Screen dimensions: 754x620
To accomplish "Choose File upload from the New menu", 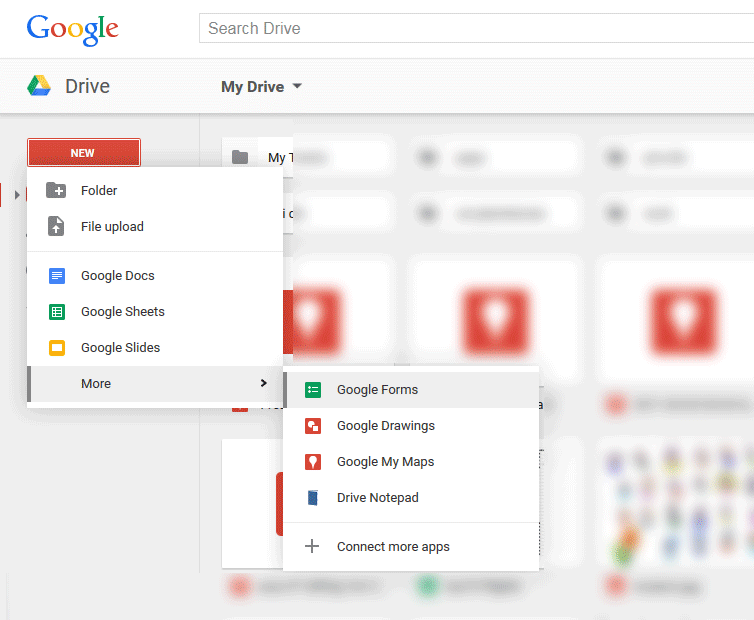I will tap(155, 226).
